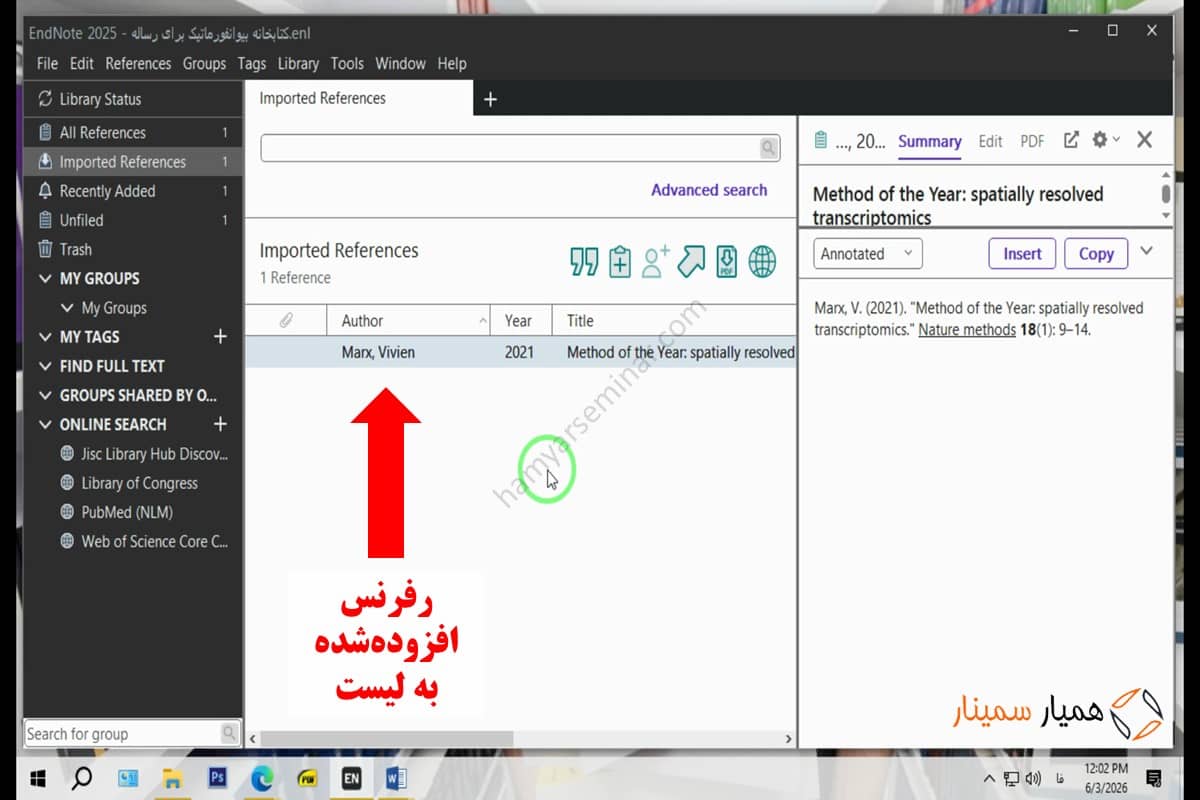Open Photoshop from the taskbar
Viewport: 1200px width, 800px height.
(x=217, y=778)
